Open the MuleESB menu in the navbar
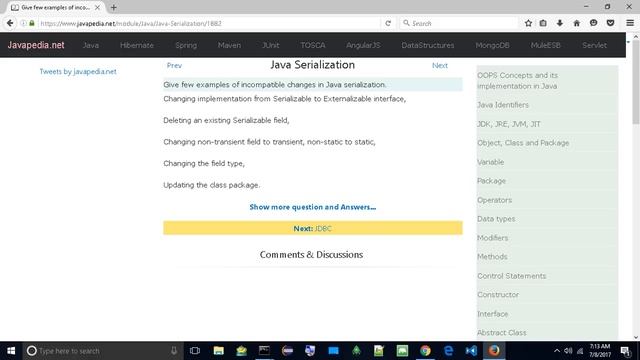Screen dimensions: 640x360 (546, 45)
